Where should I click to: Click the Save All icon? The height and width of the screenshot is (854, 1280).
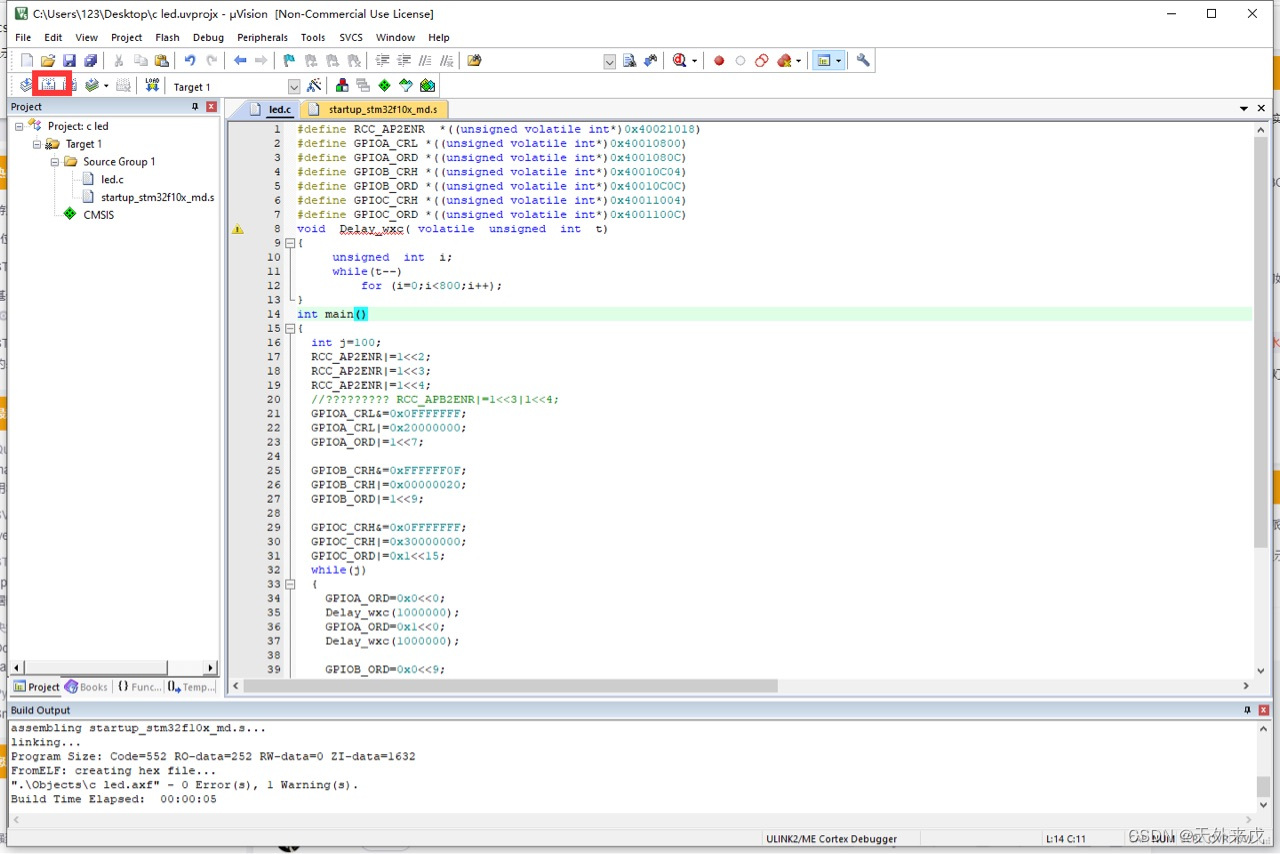pyautogui.click(x=90, y=61)
